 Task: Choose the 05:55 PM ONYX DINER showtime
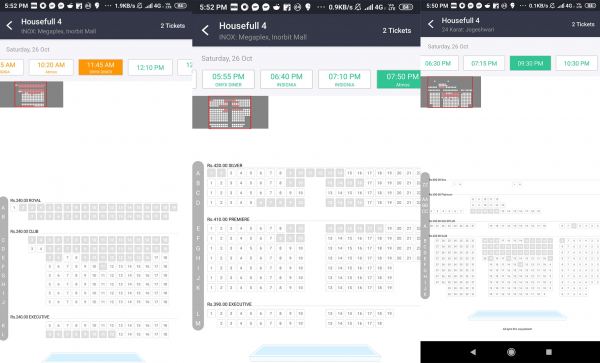click(228, 79)
